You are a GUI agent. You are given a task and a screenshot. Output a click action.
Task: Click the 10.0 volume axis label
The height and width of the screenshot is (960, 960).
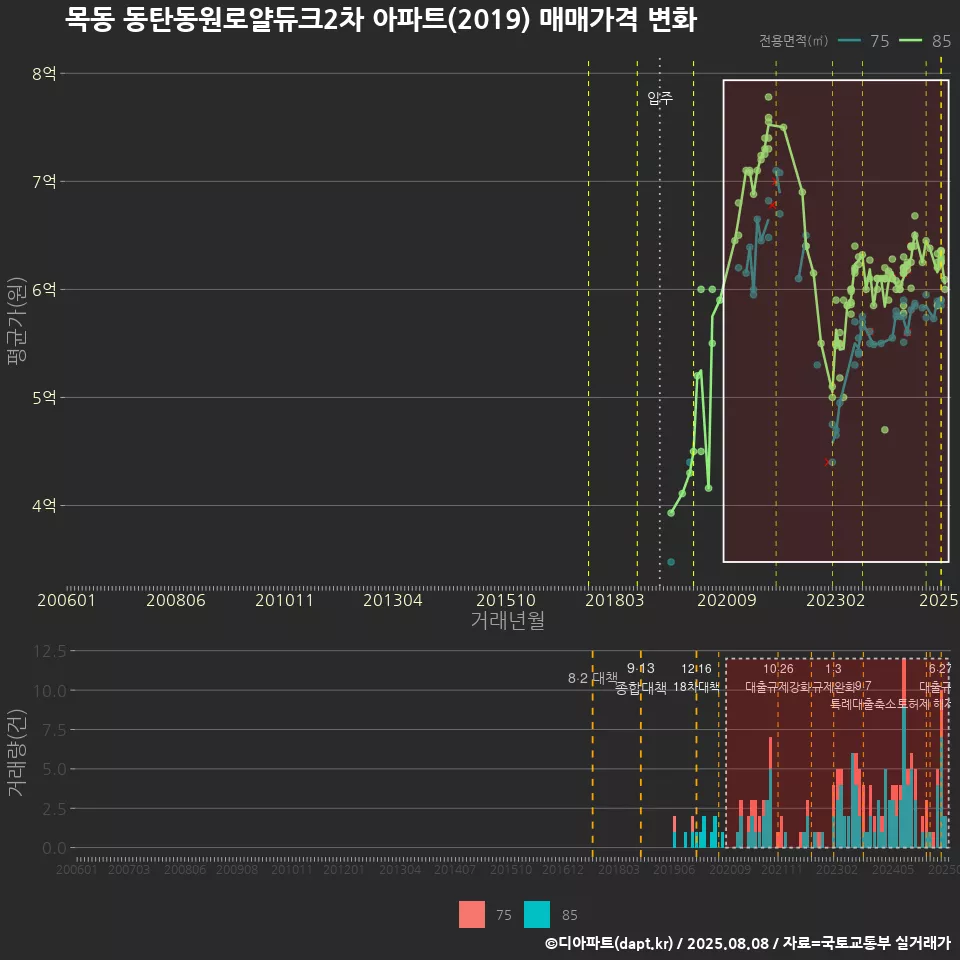coord(50,691)
